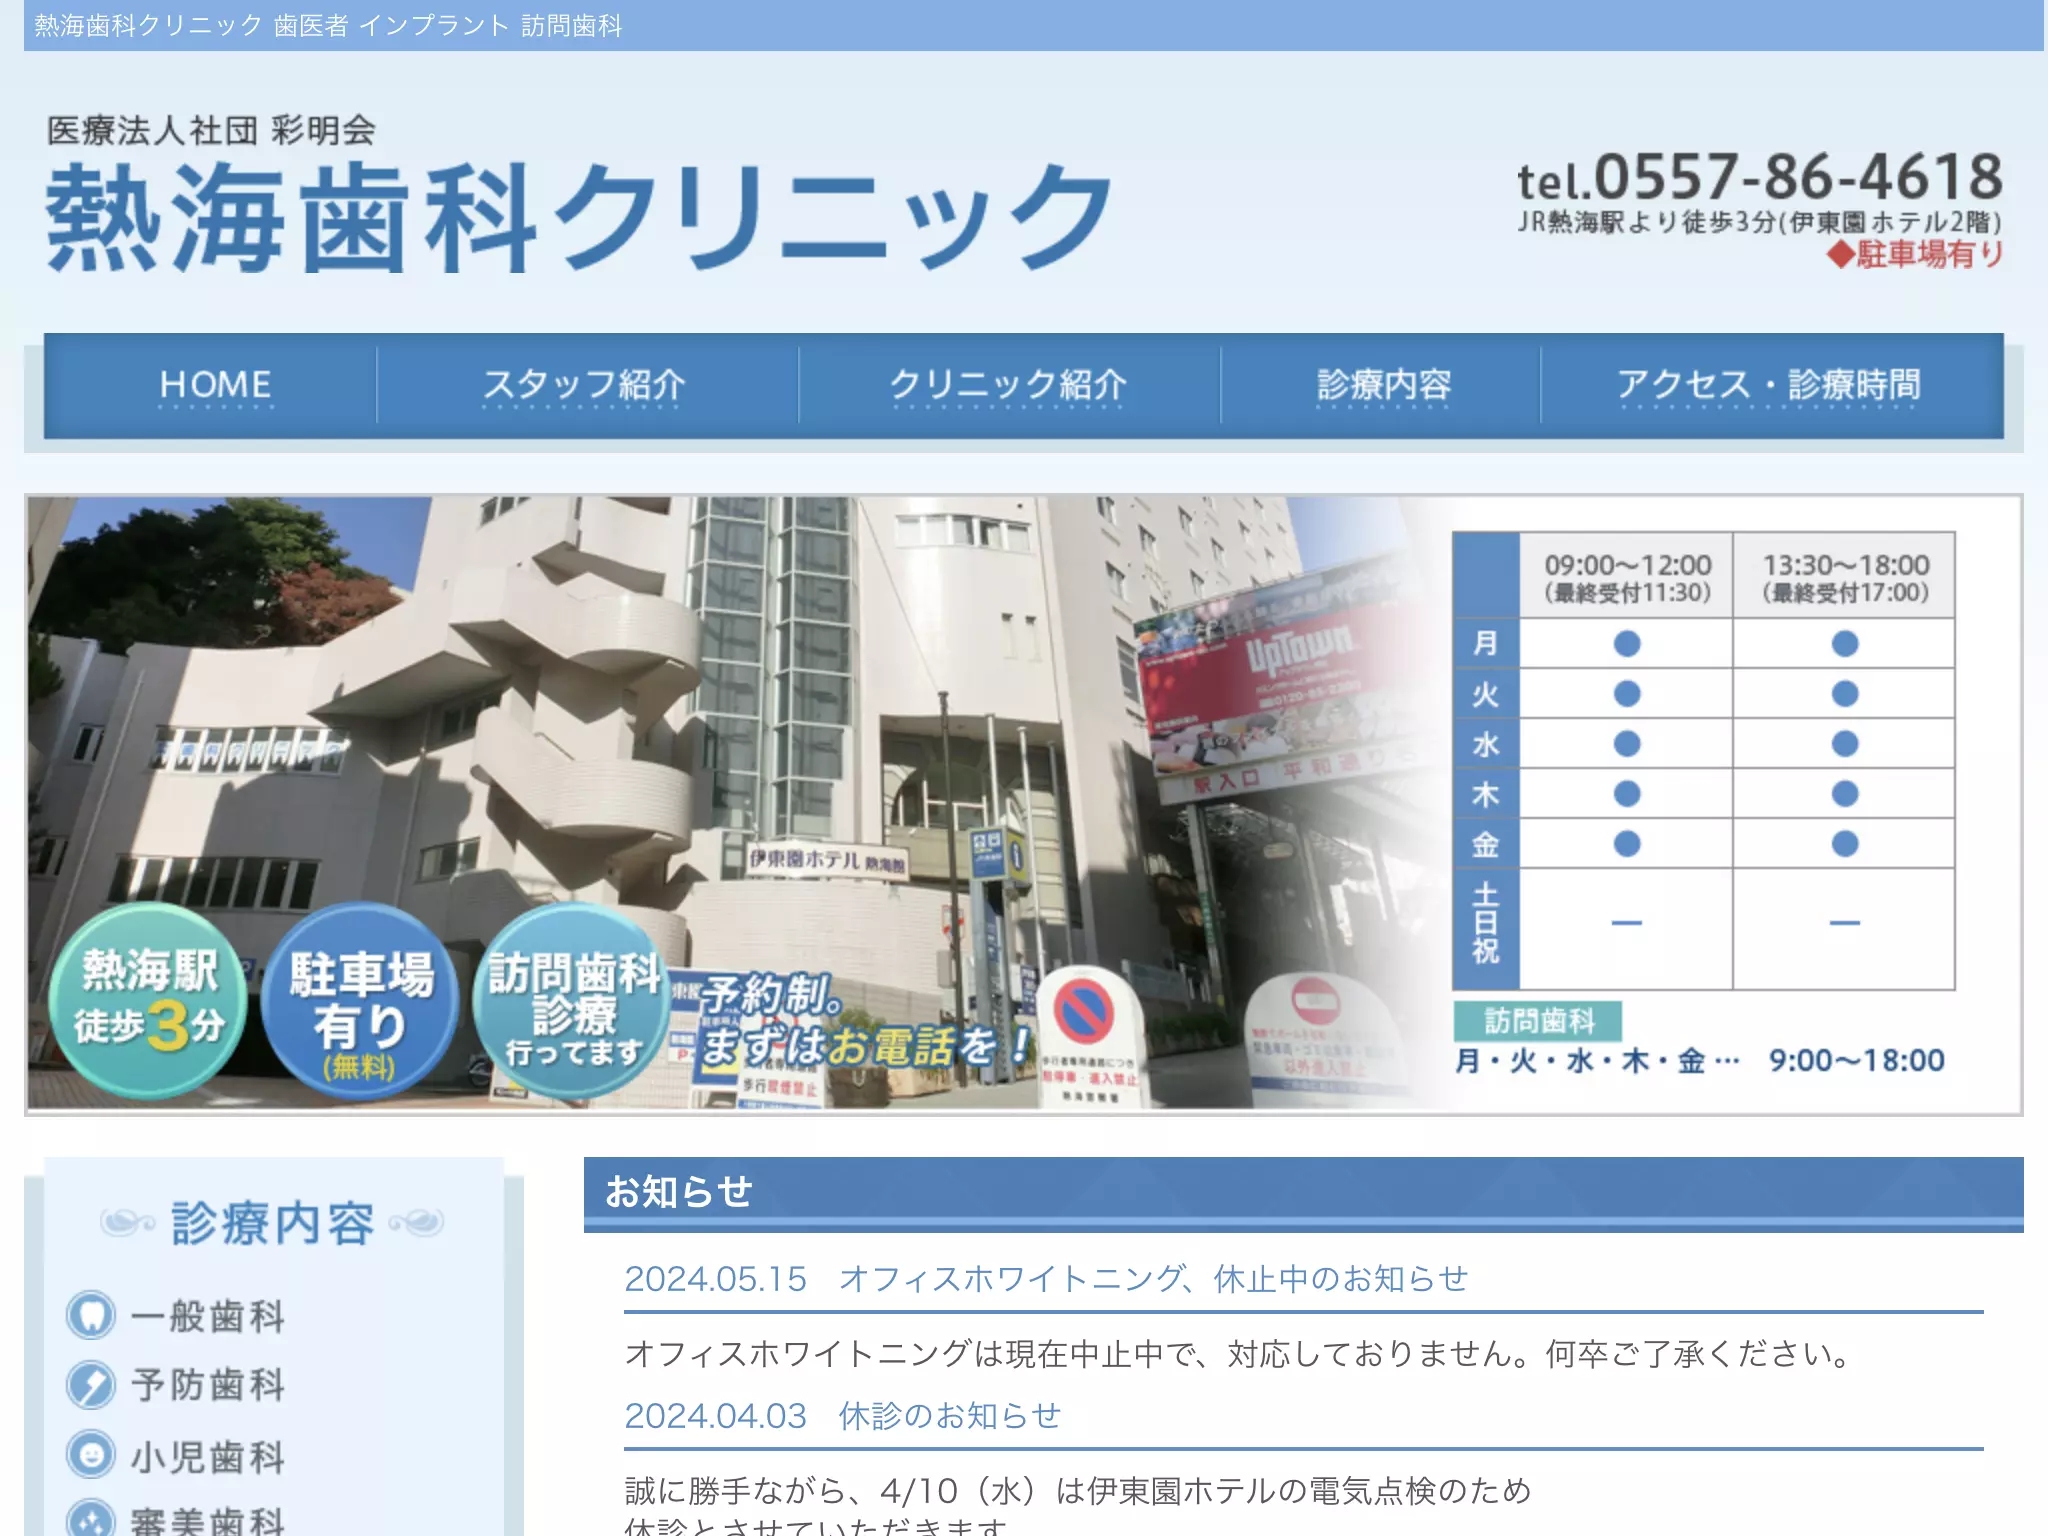2048x1536 pixels.
Task: Select 診療内容 in the navigation bar
Action: [1383, 385]
